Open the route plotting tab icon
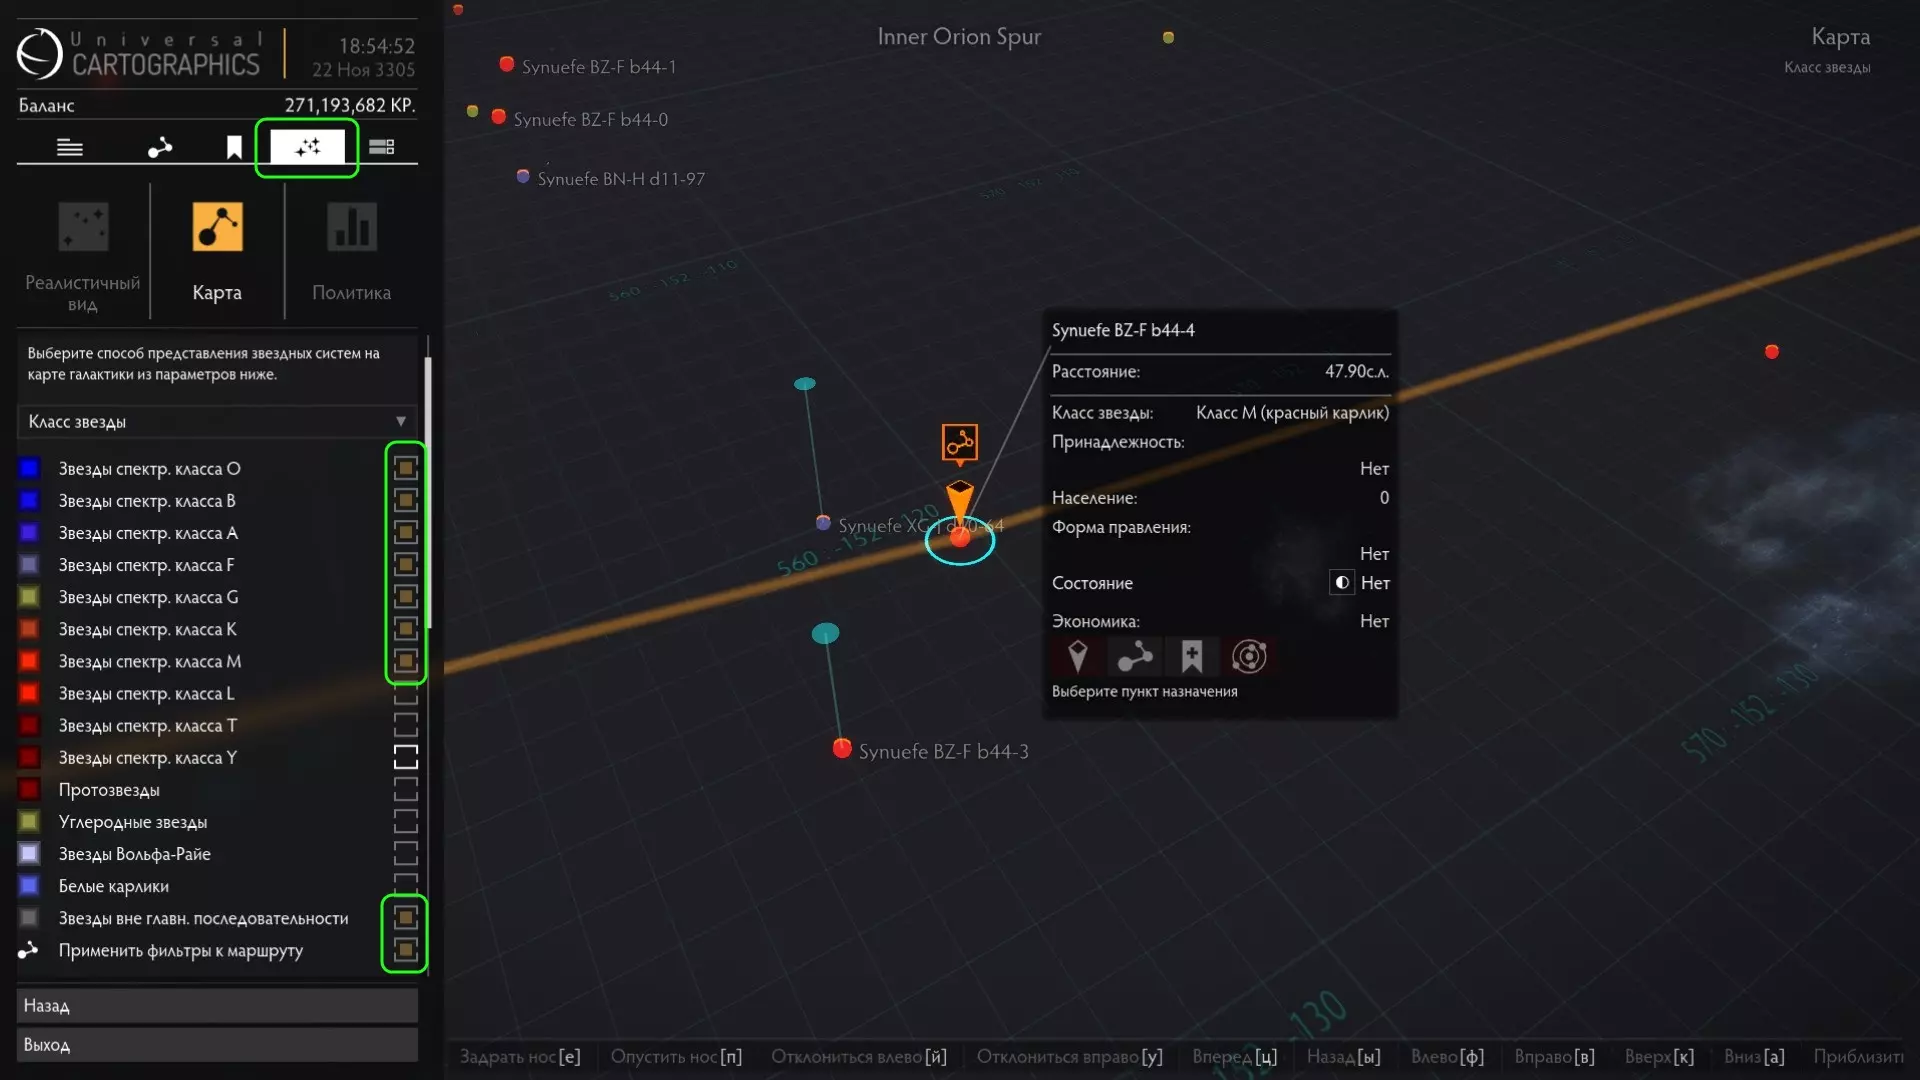The image size is (1920, 1080). tap(160, 148)
